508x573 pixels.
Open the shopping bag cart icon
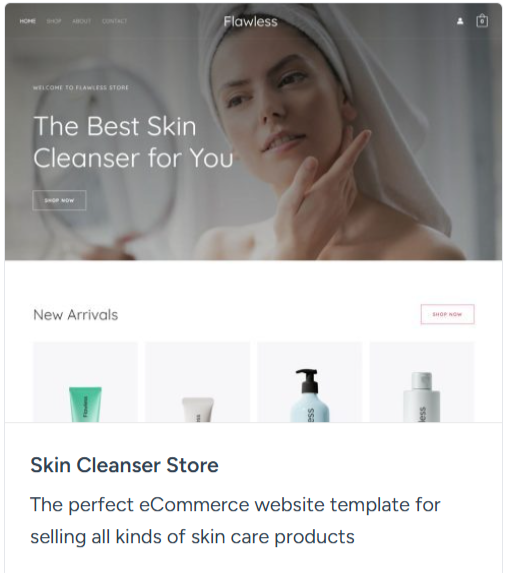(482, 21)
